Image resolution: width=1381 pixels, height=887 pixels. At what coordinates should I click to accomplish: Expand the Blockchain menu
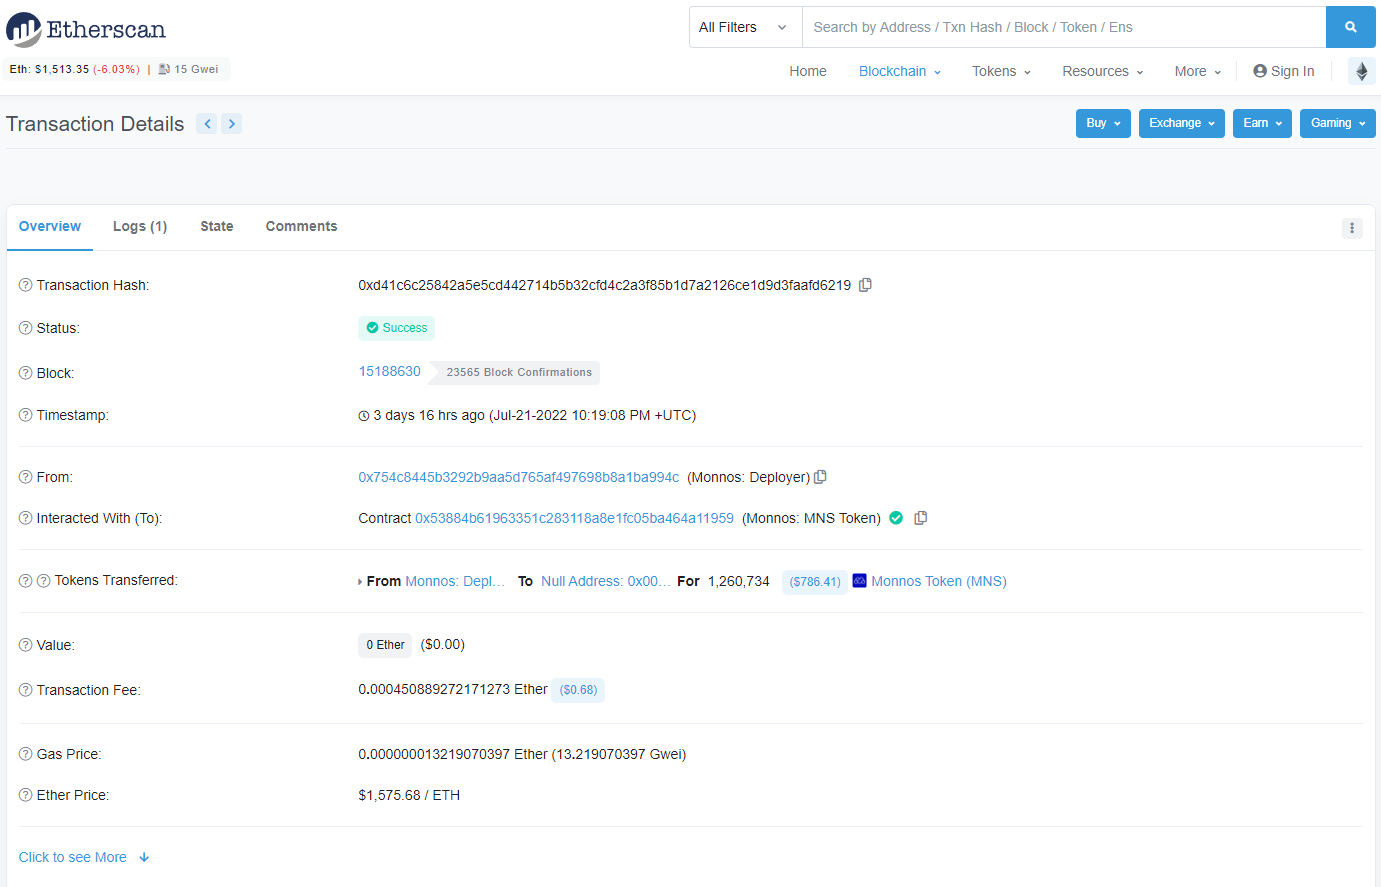point(900,71)
